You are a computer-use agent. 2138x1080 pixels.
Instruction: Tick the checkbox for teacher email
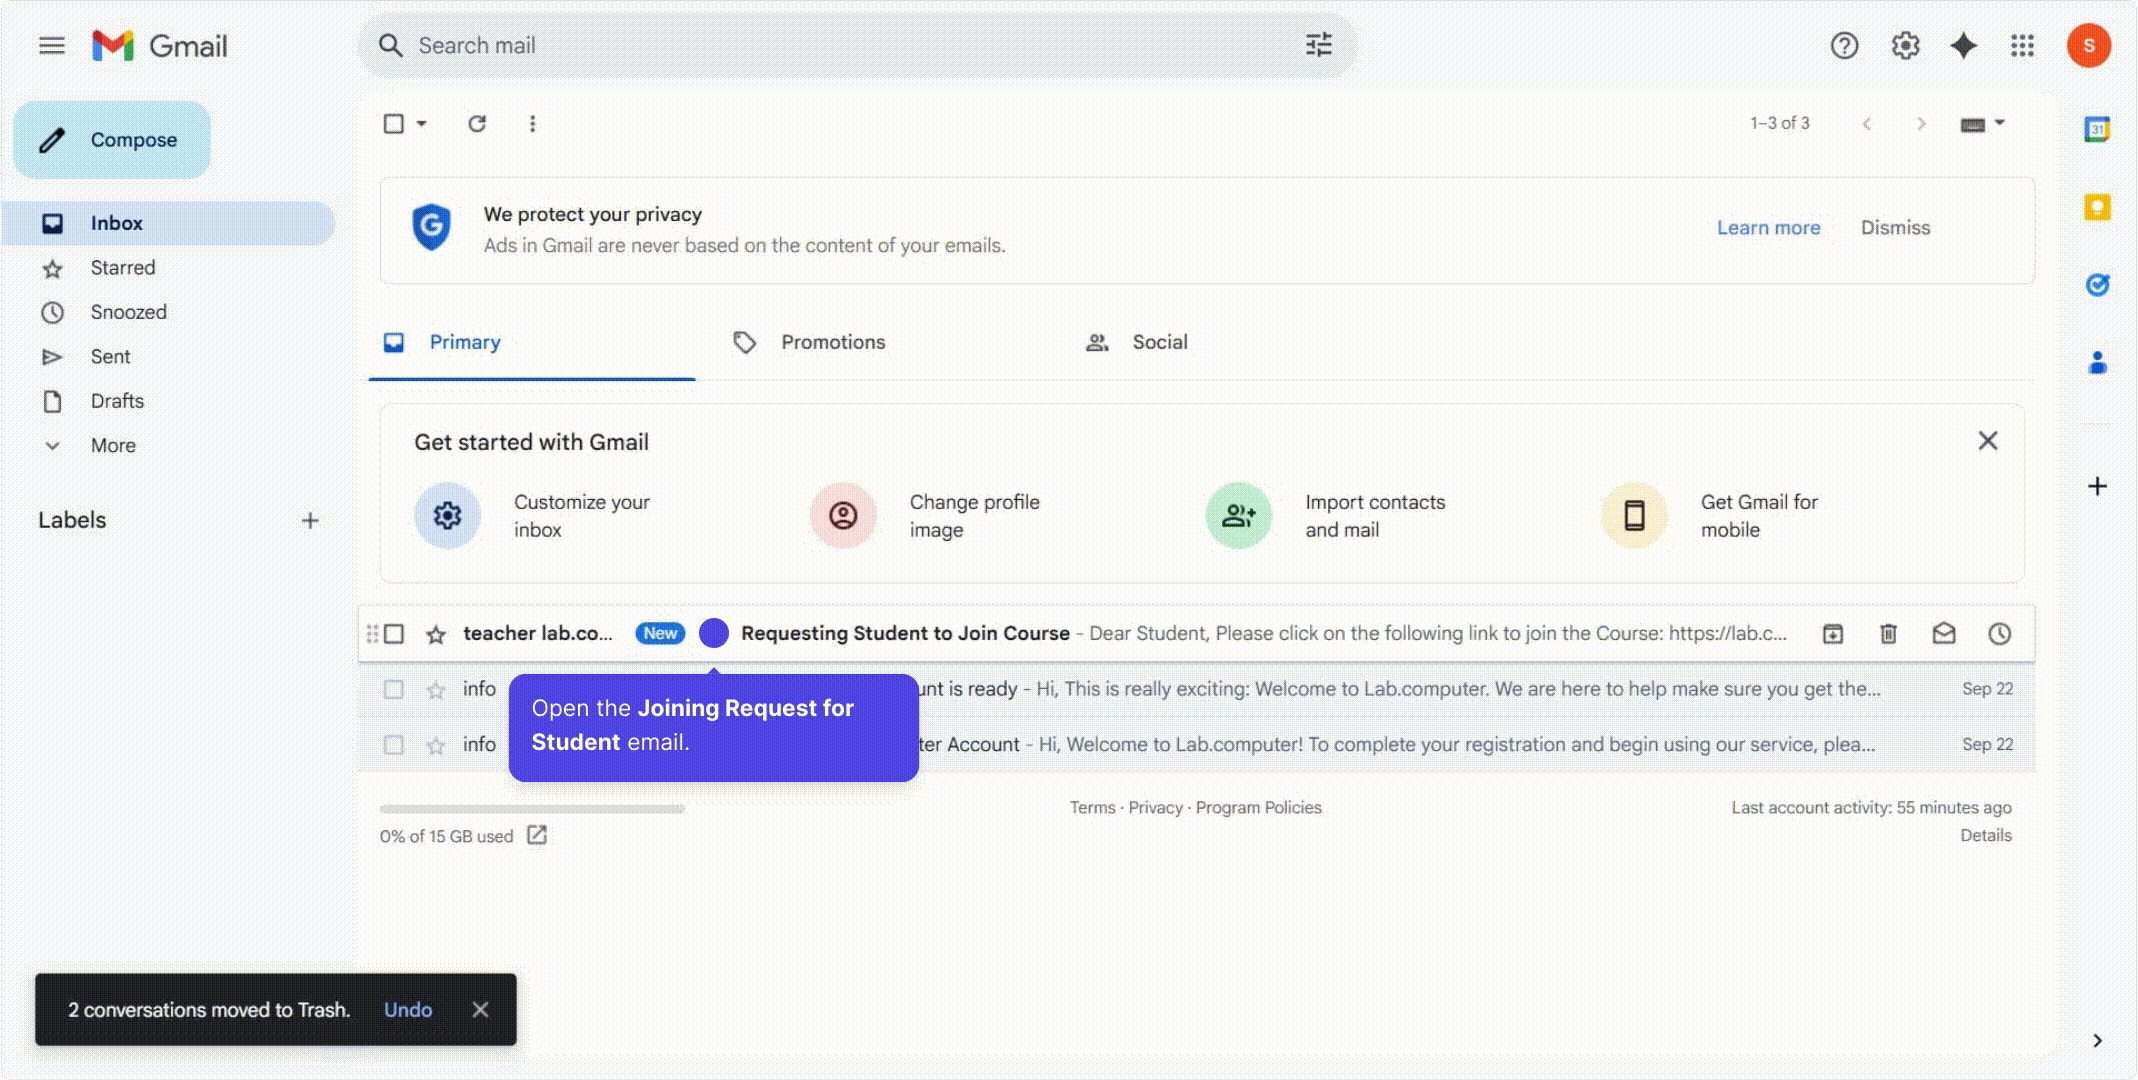coord(394,634)
